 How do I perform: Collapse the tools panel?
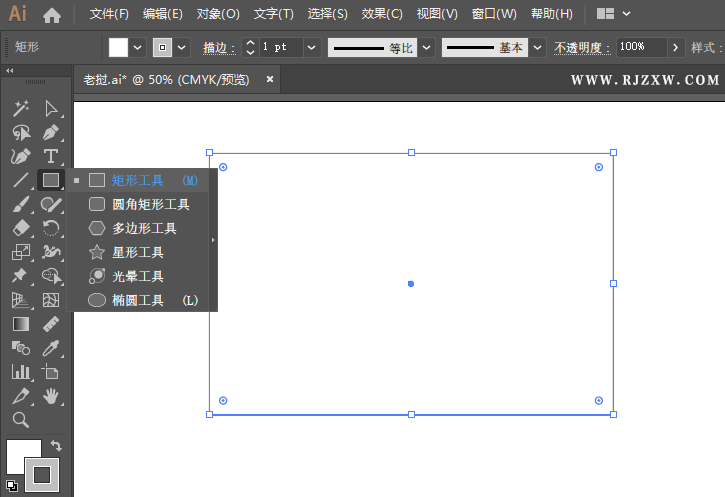(x=10, y=70)
